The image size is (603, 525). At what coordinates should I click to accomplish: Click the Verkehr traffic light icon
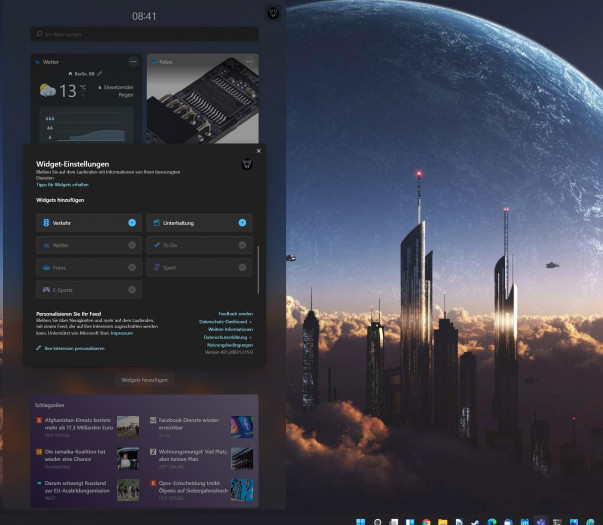(x=46, y=223)
